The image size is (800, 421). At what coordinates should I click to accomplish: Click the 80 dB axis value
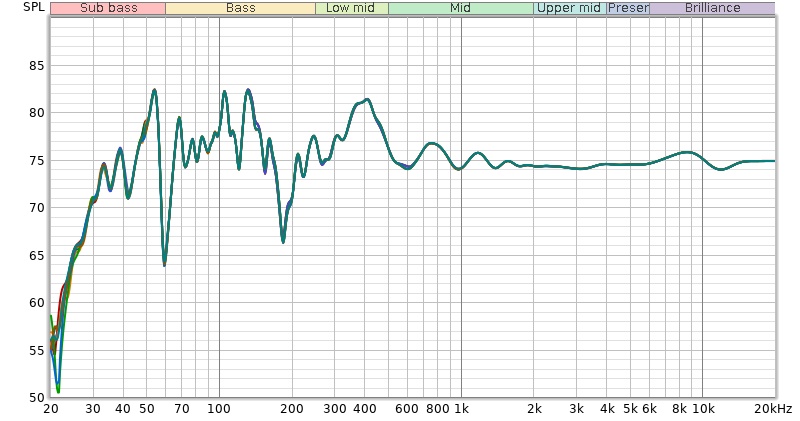(37, 113)
